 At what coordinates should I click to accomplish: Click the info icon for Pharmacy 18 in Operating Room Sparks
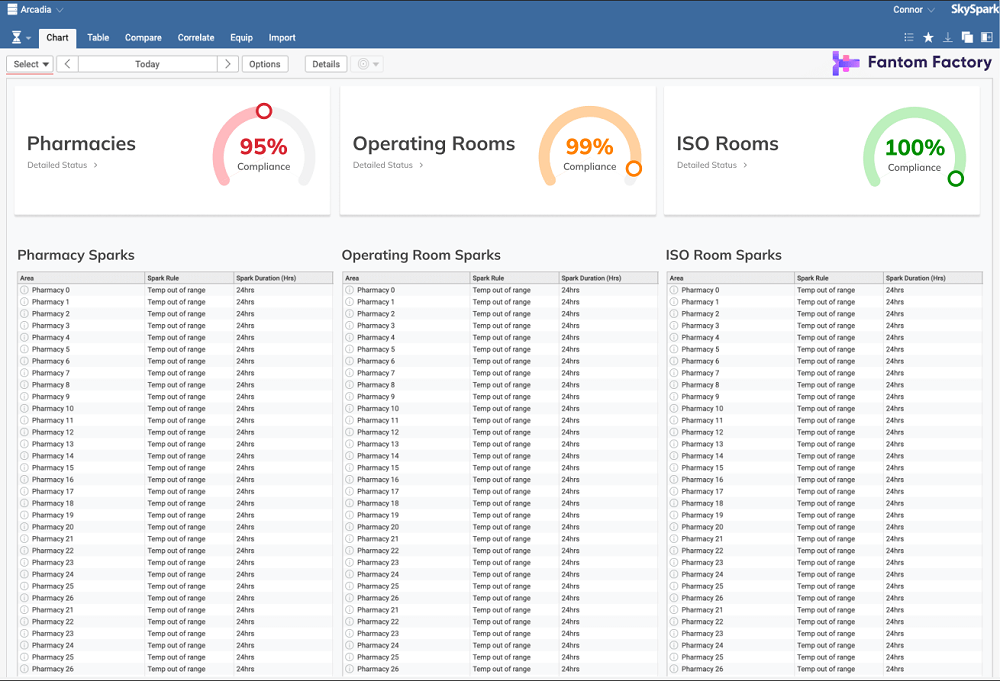[349, 503]
